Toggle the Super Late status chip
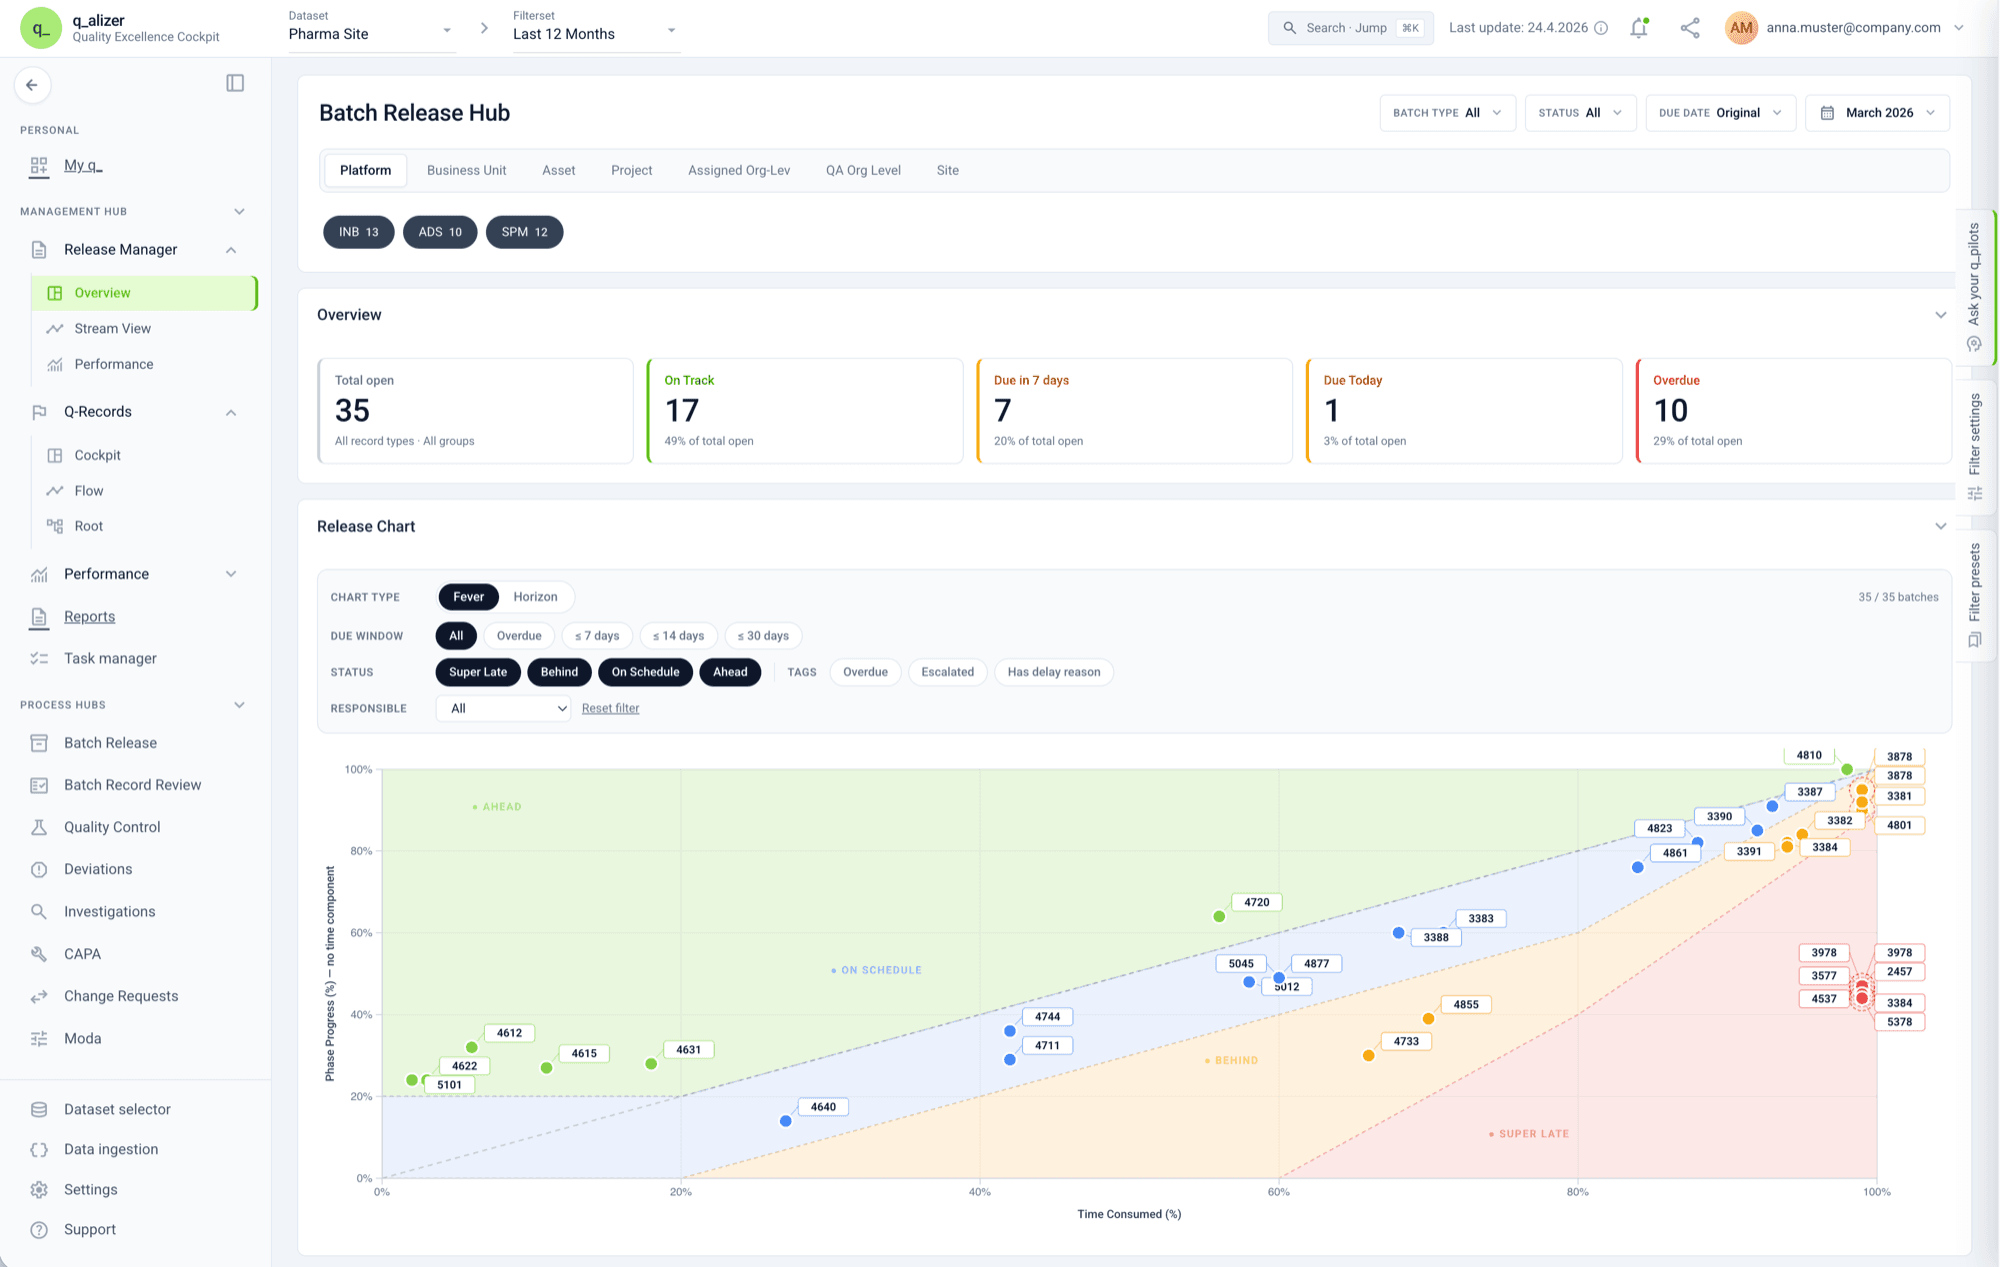The image size is (2000, 1267). tap(478, 672)
